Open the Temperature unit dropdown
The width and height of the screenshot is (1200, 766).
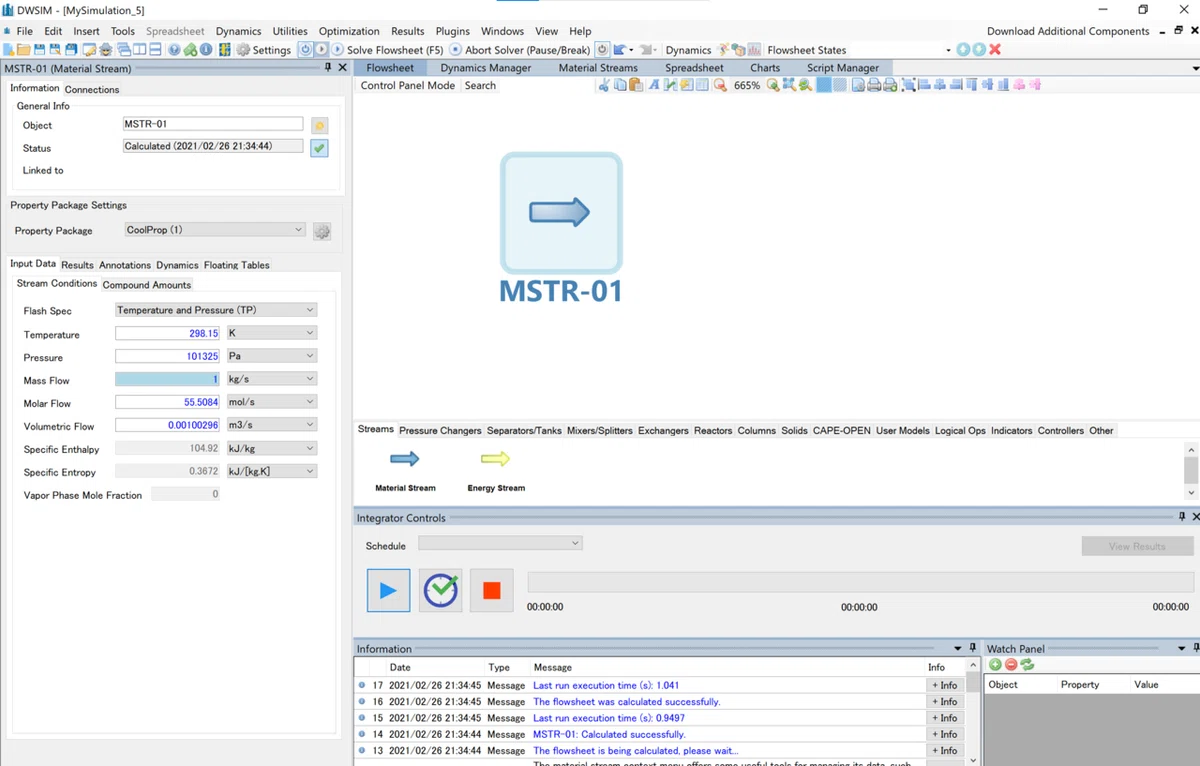click(272, 333)
